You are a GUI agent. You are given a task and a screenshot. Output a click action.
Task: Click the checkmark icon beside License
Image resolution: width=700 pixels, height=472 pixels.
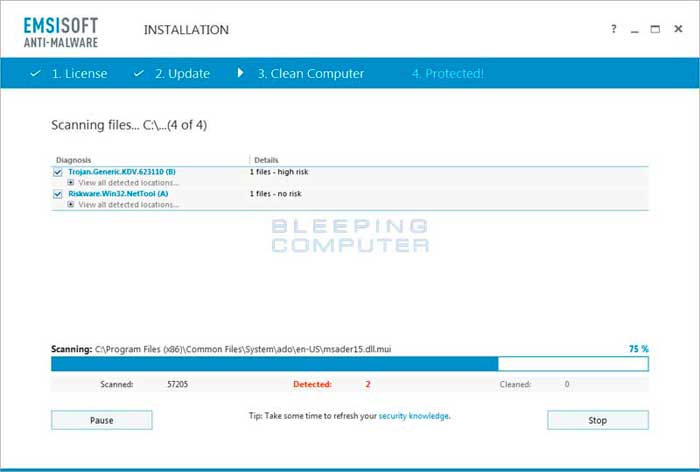[x=36, y=73]
